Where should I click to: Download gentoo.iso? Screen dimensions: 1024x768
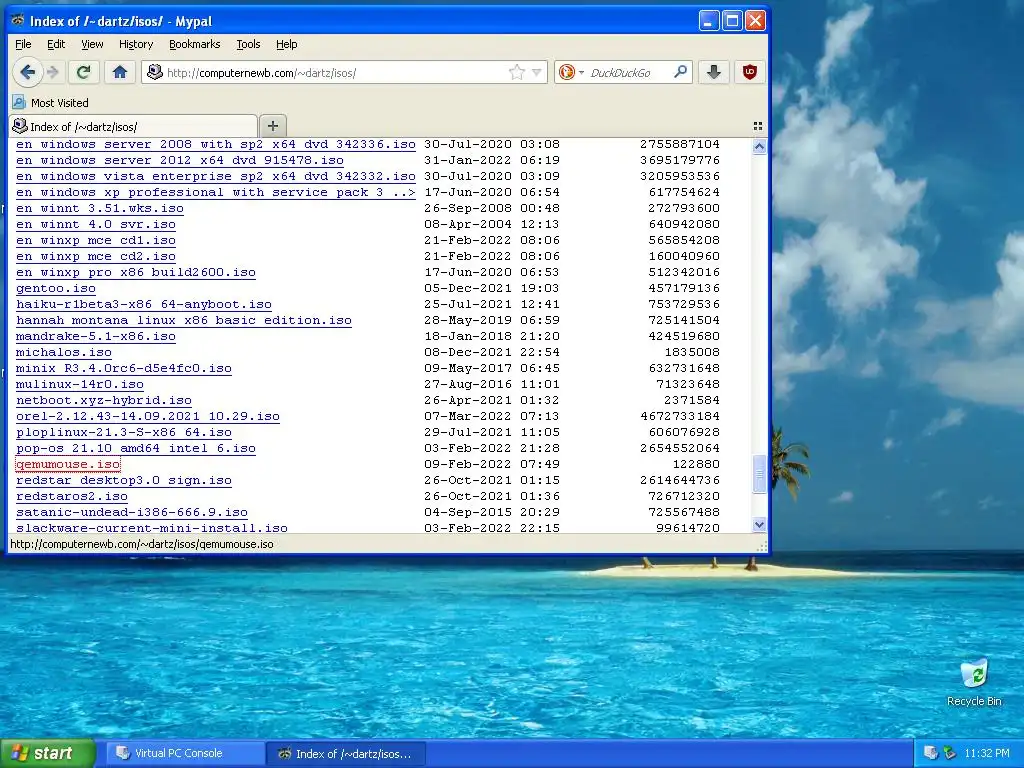(x=56, y=288)
